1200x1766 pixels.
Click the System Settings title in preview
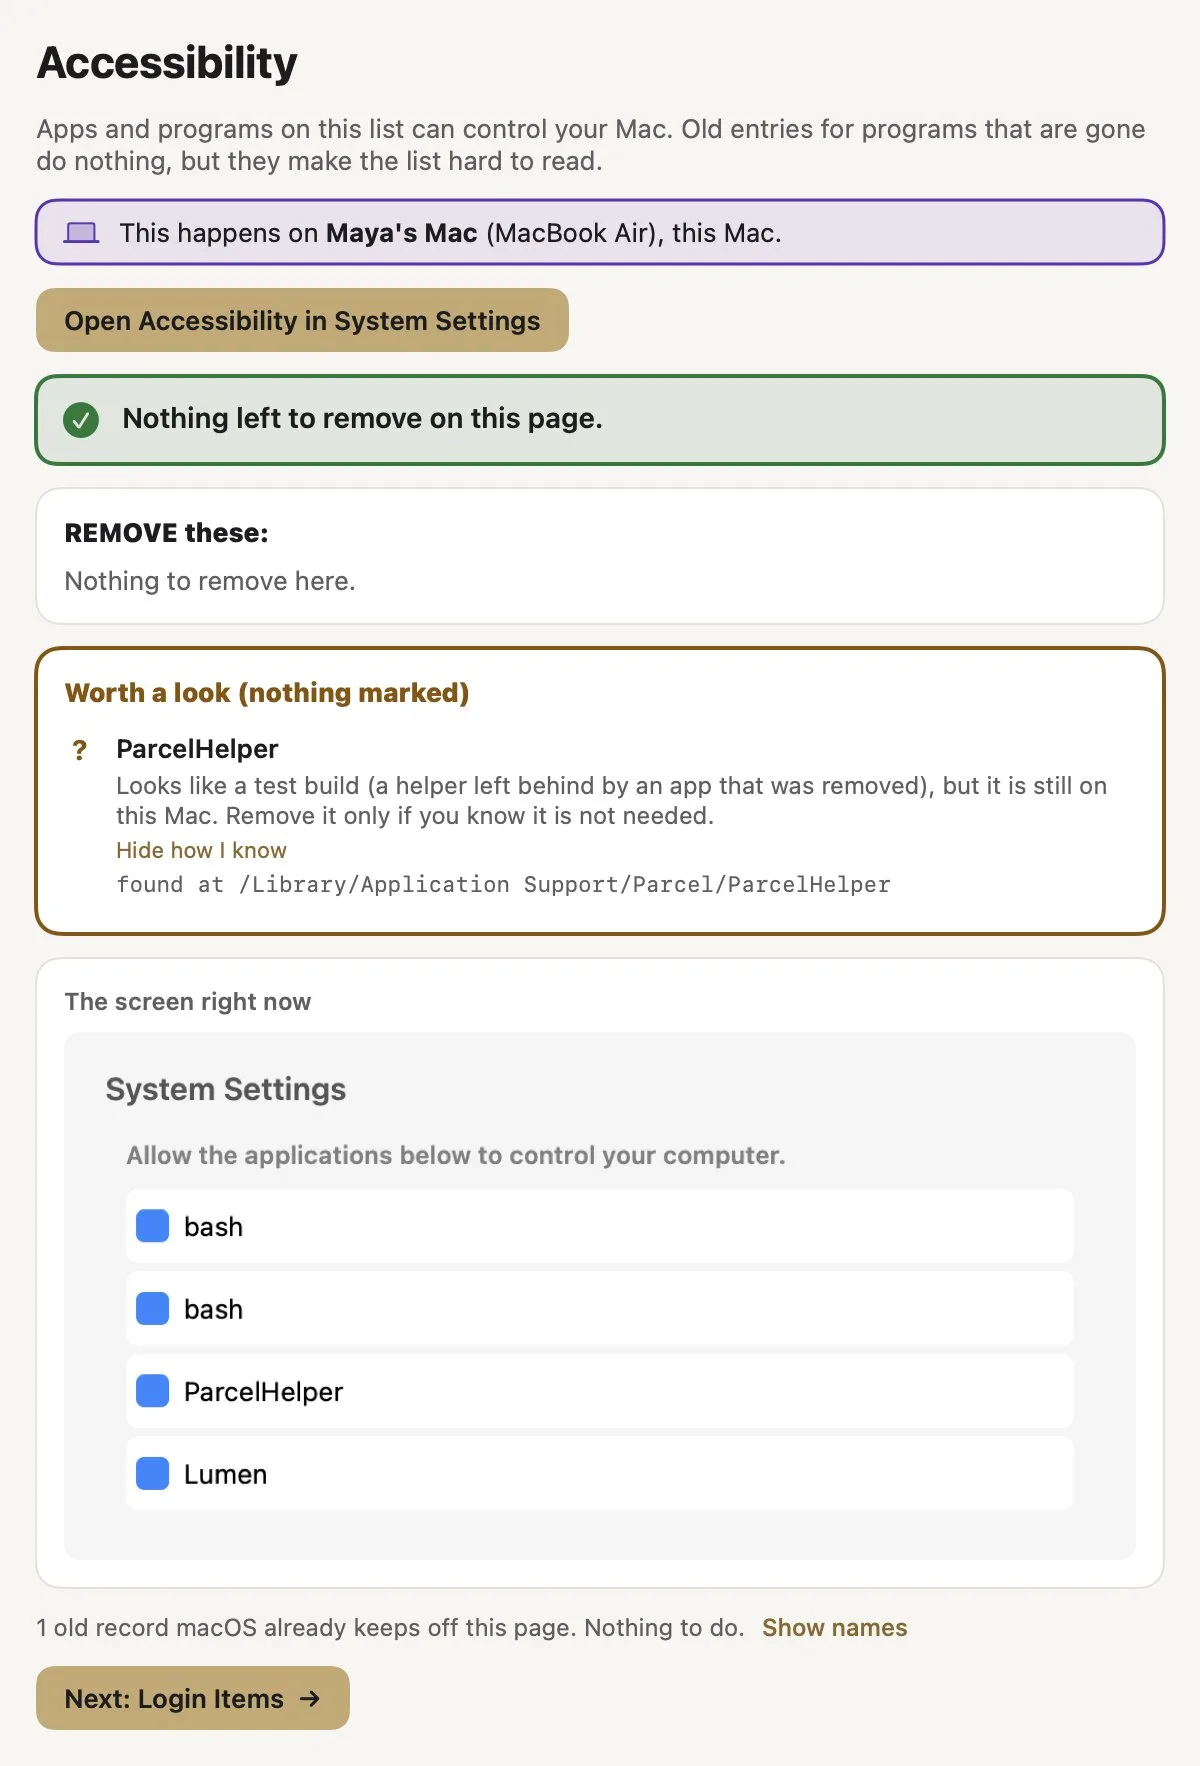[226, 1089]
